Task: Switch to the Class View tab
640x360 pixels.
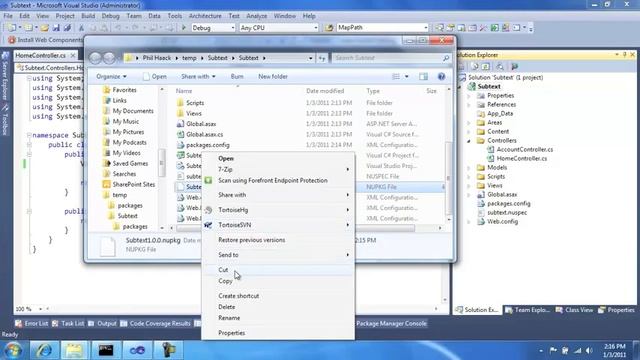Action: 574,310
